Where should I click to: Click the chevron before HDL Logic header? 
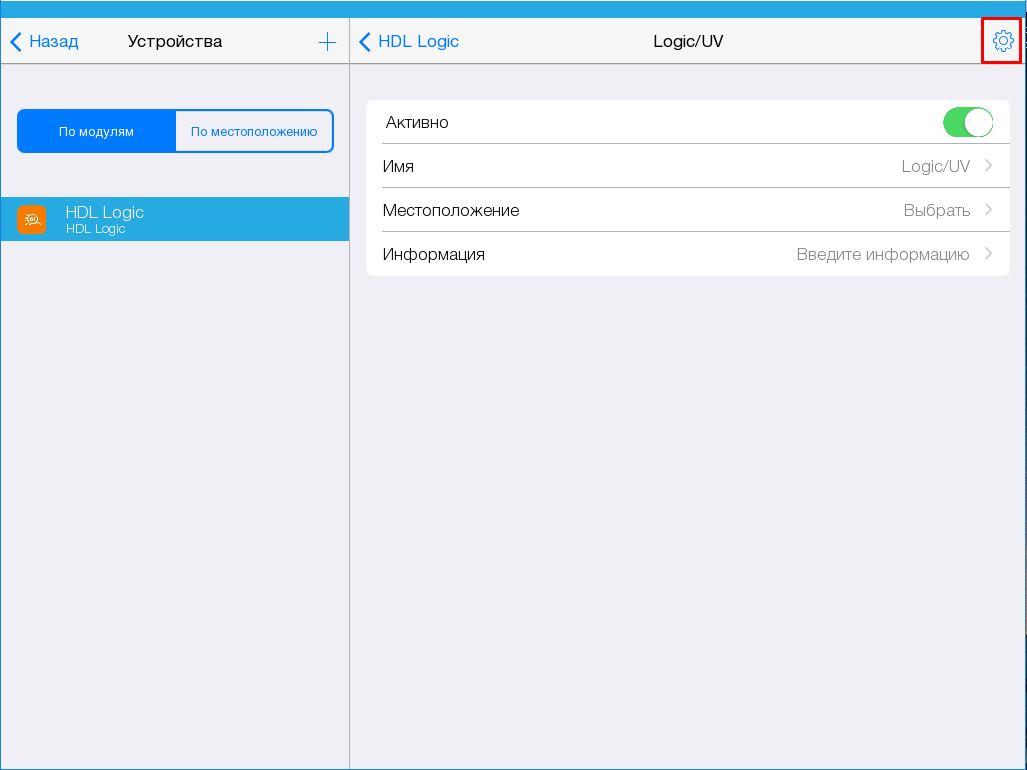(365, 42)
